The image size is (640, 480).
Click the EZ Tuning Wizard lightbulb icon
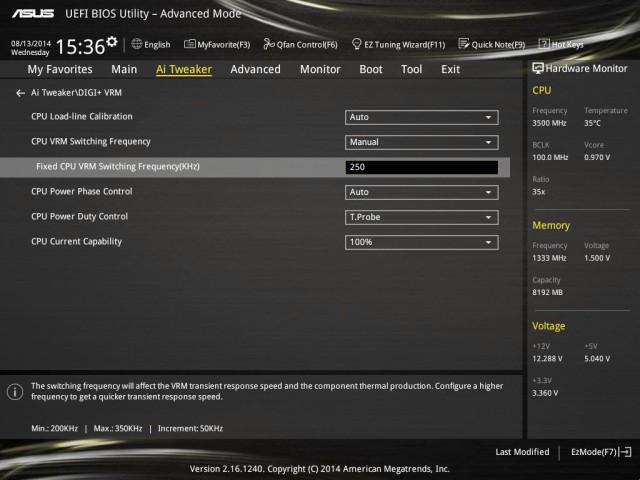[x=356, y=44]
